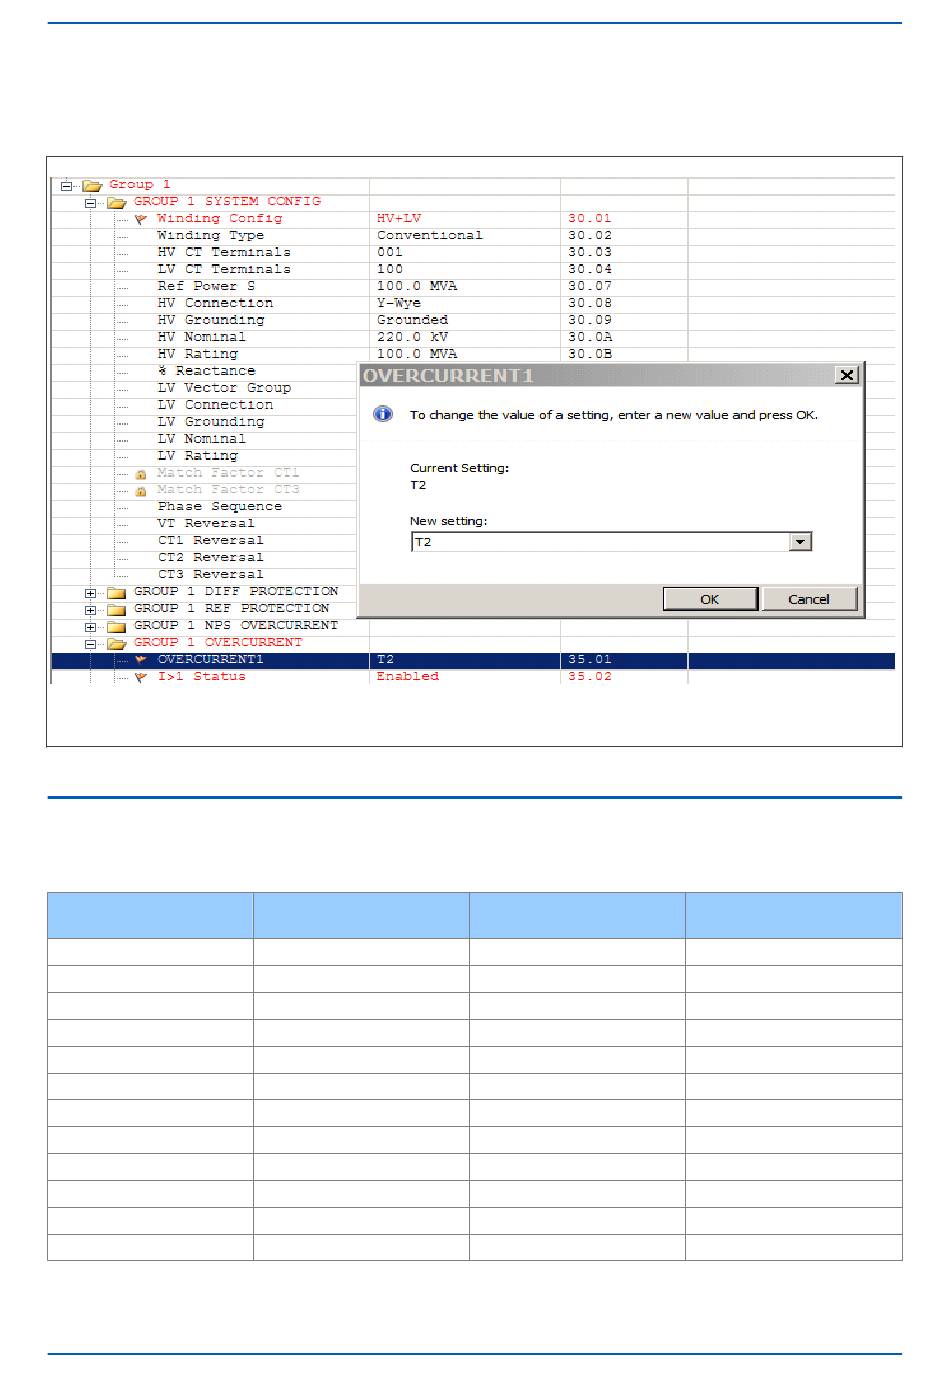
Task: Collapse GROUP 1 SYSTEM CONFIG node
Action: pos(91,202)
